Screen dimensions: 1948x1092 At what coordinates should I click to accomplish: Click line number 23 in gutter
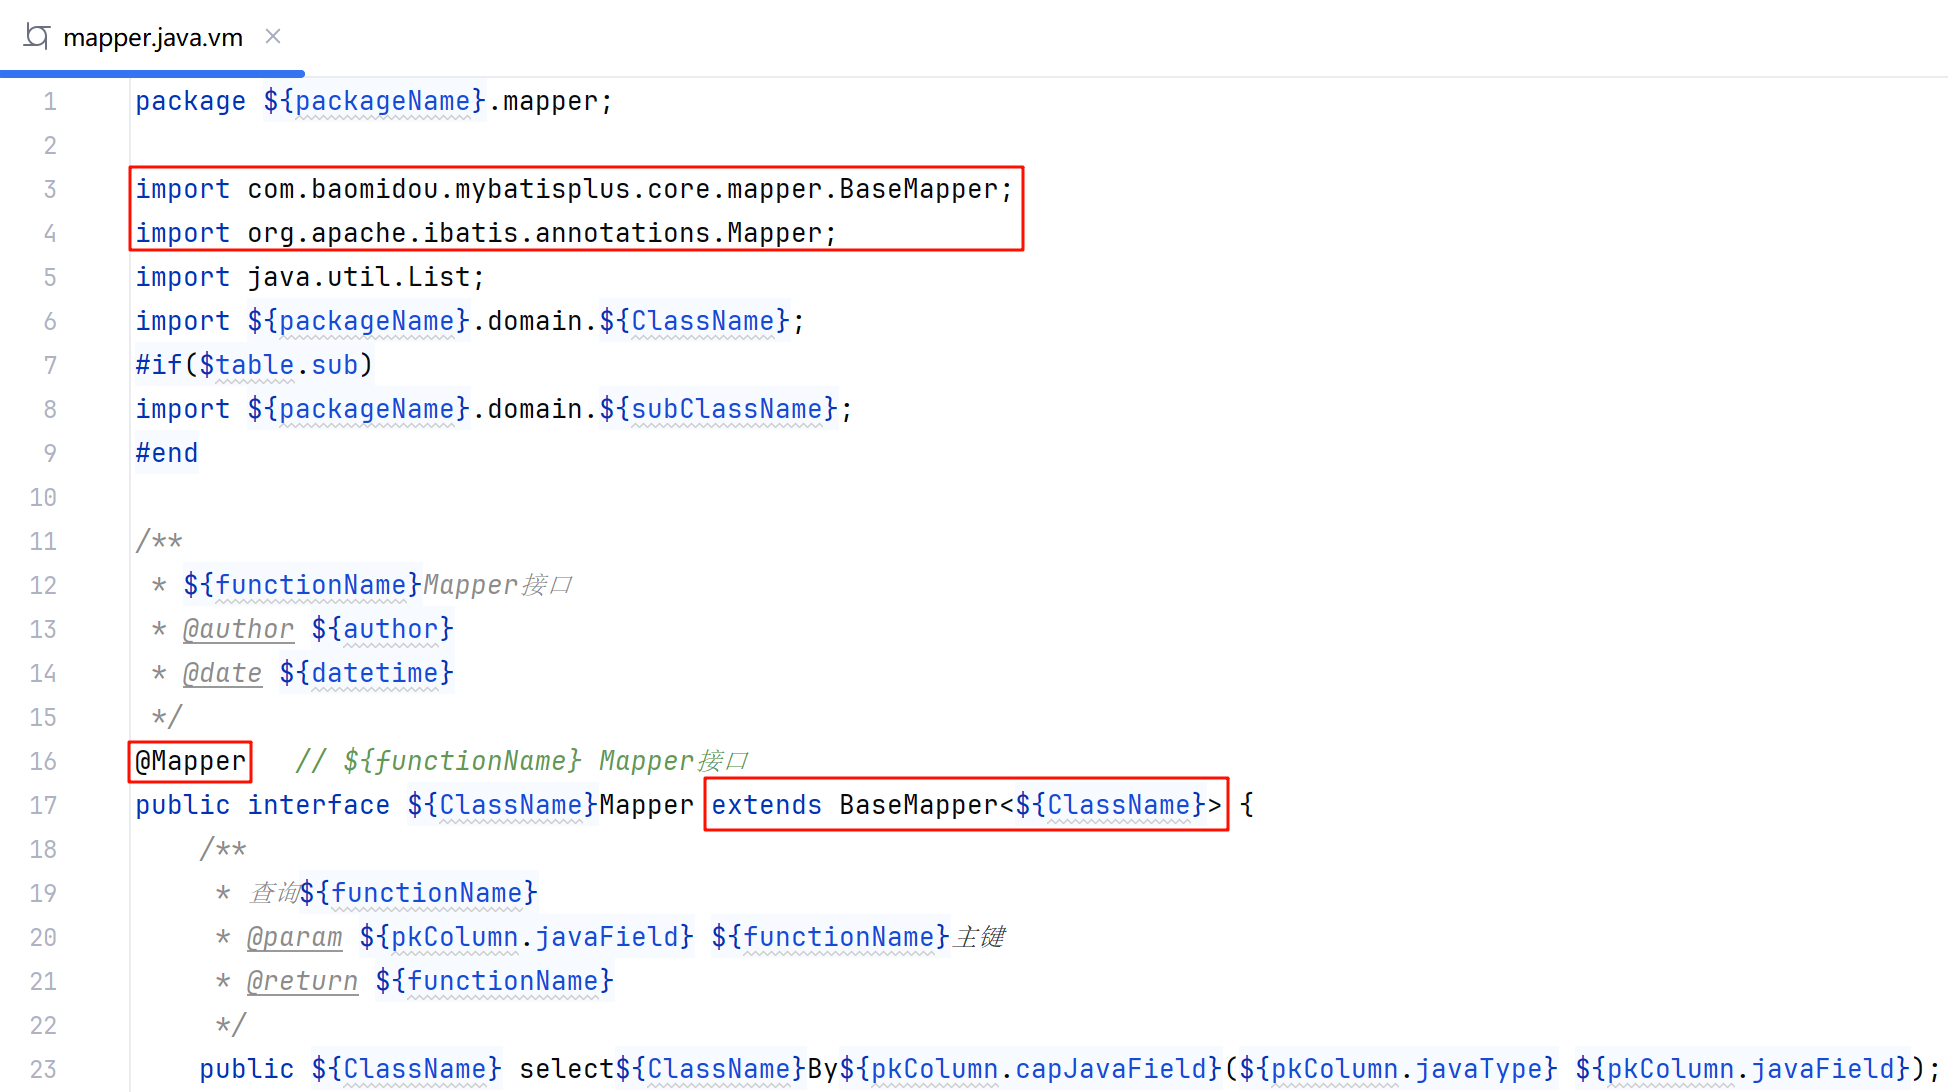click(x=43, y=1070)
